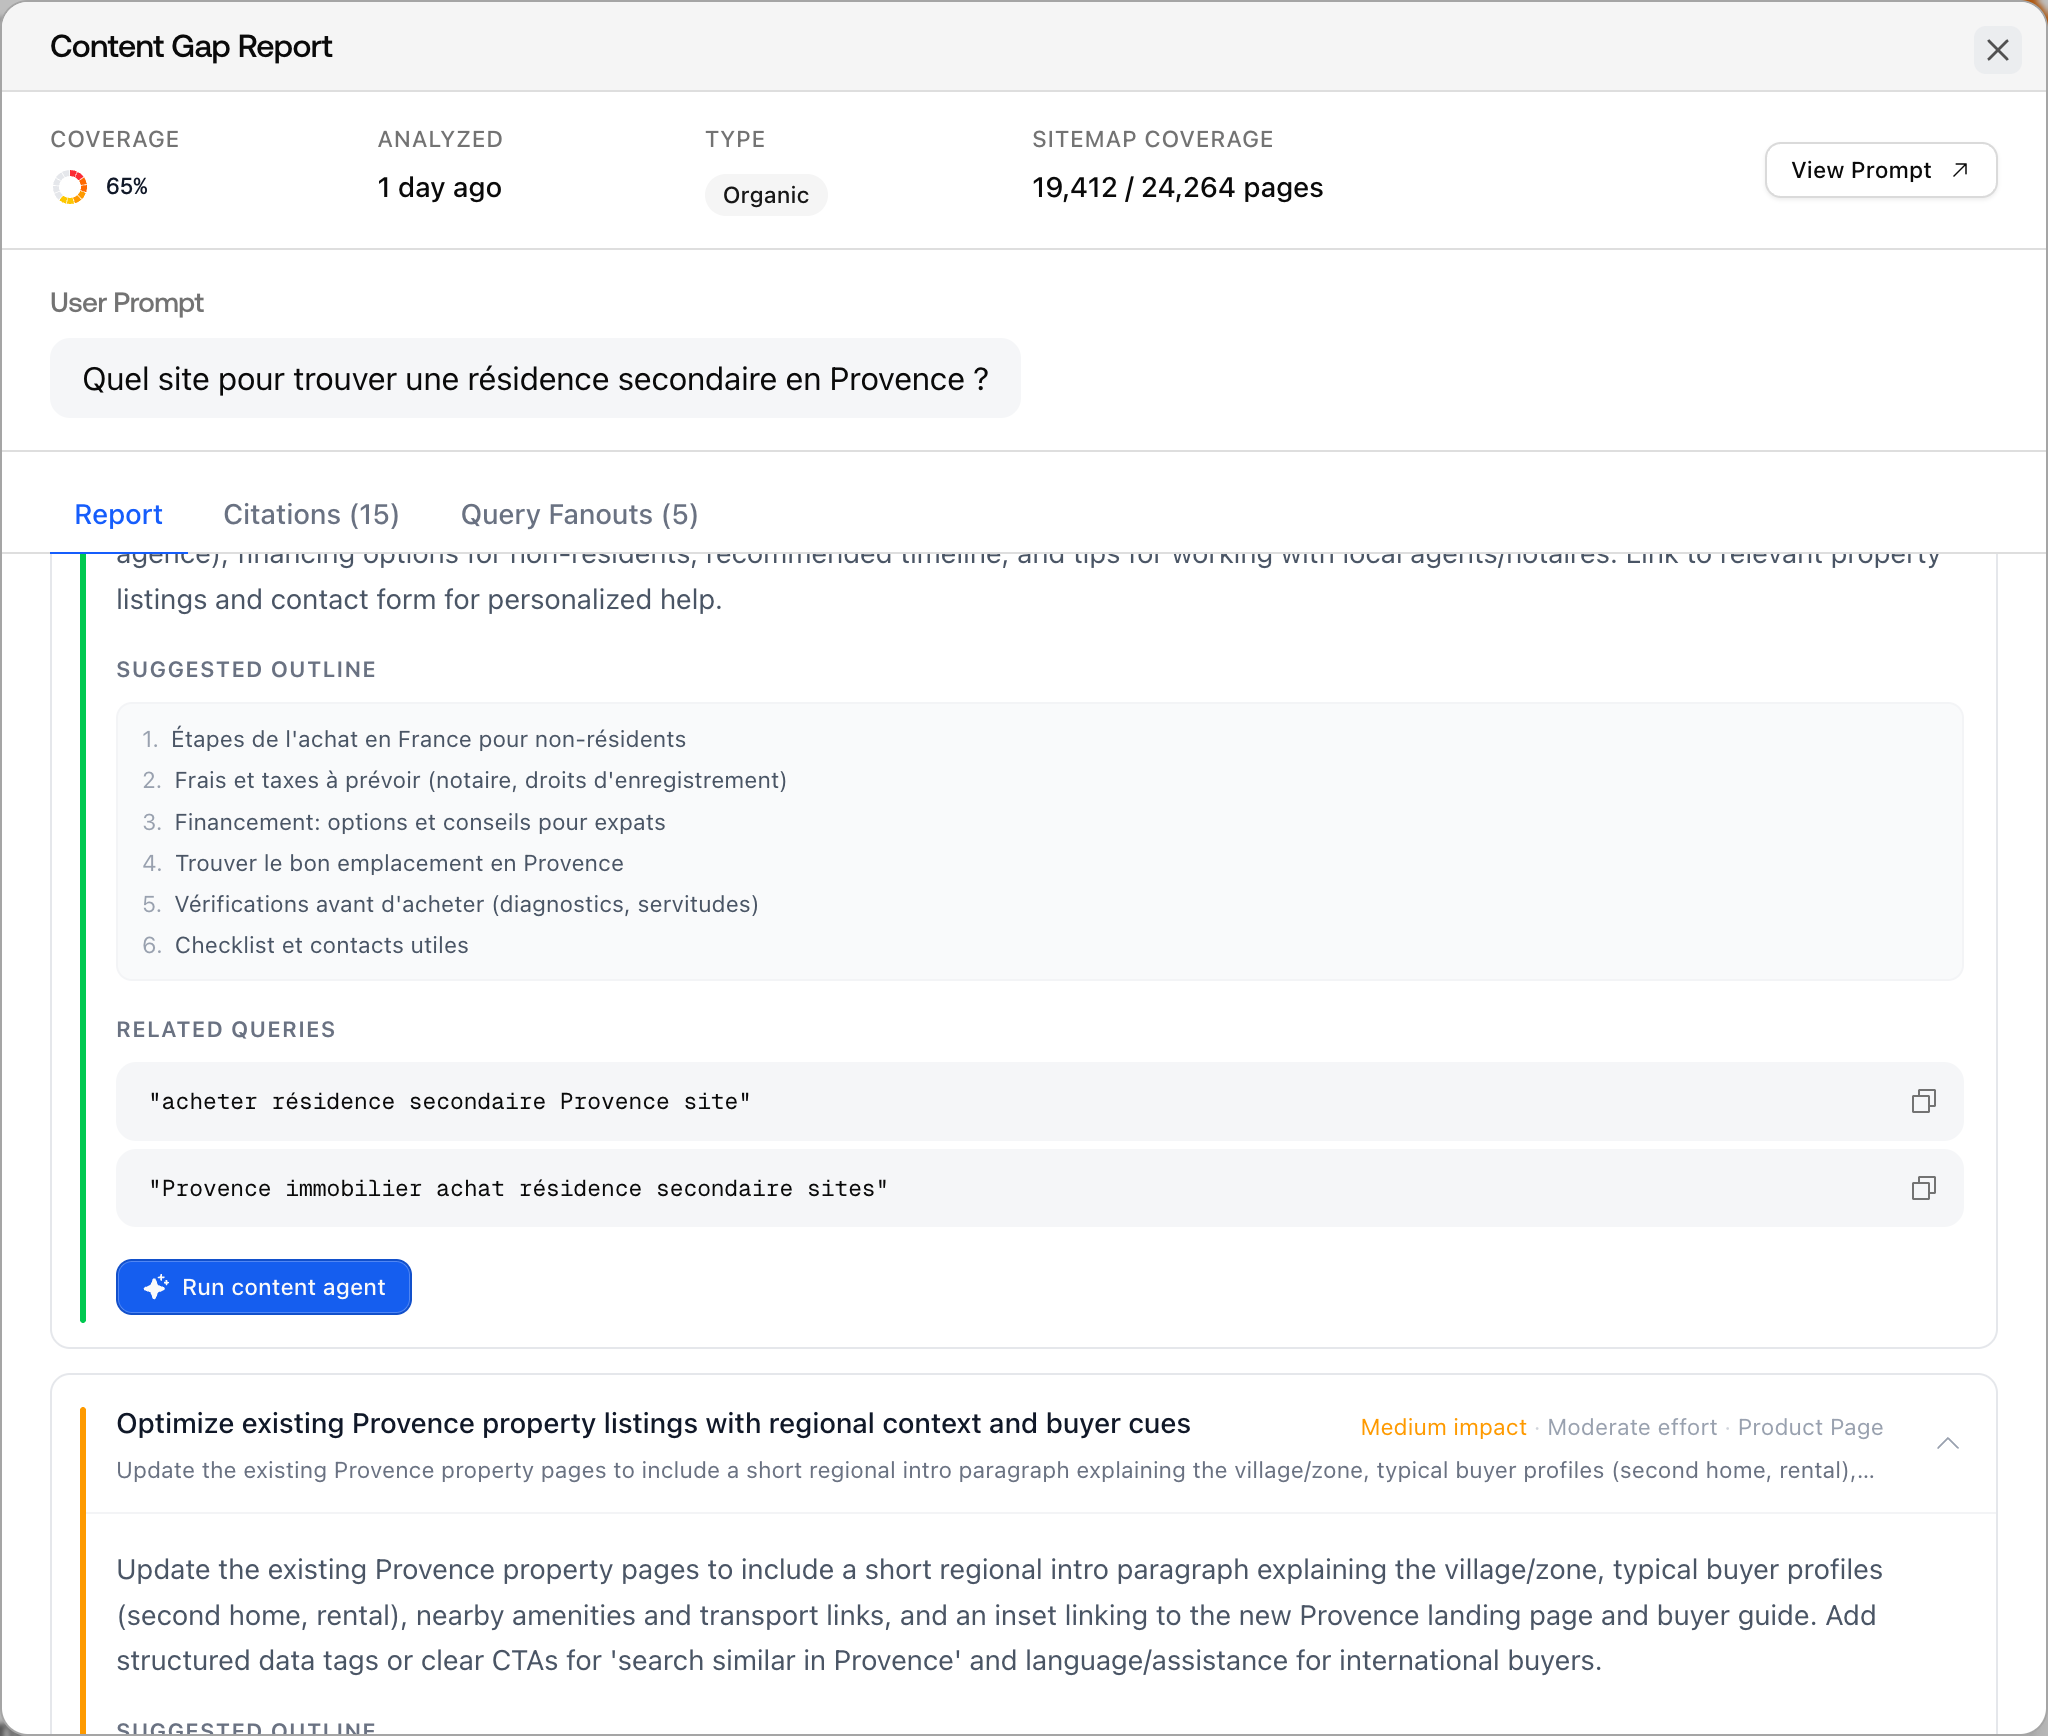
Task: Click the "1 day ago" analyzed value
Action: (x=440, y=188)
